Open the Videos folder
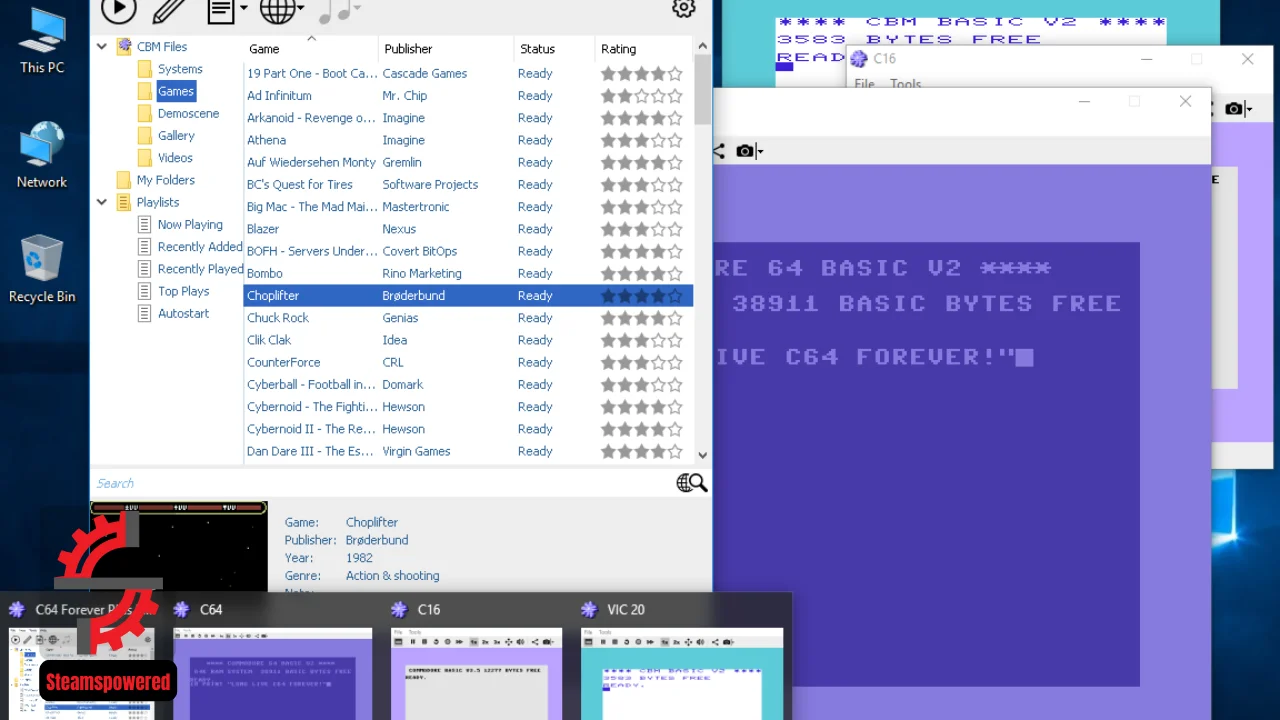Screen dimensions: 1280x720 click(x=175, y=158)
